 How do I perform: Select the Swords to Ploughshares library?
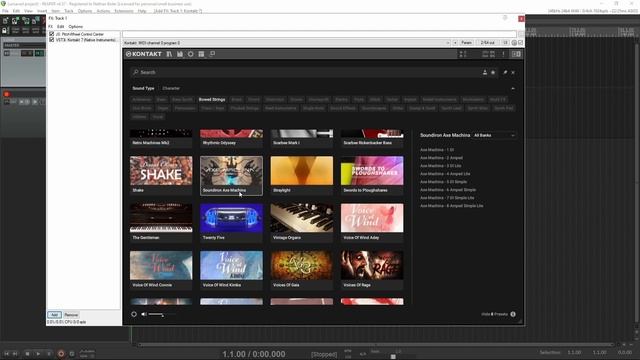click(372, 175)
